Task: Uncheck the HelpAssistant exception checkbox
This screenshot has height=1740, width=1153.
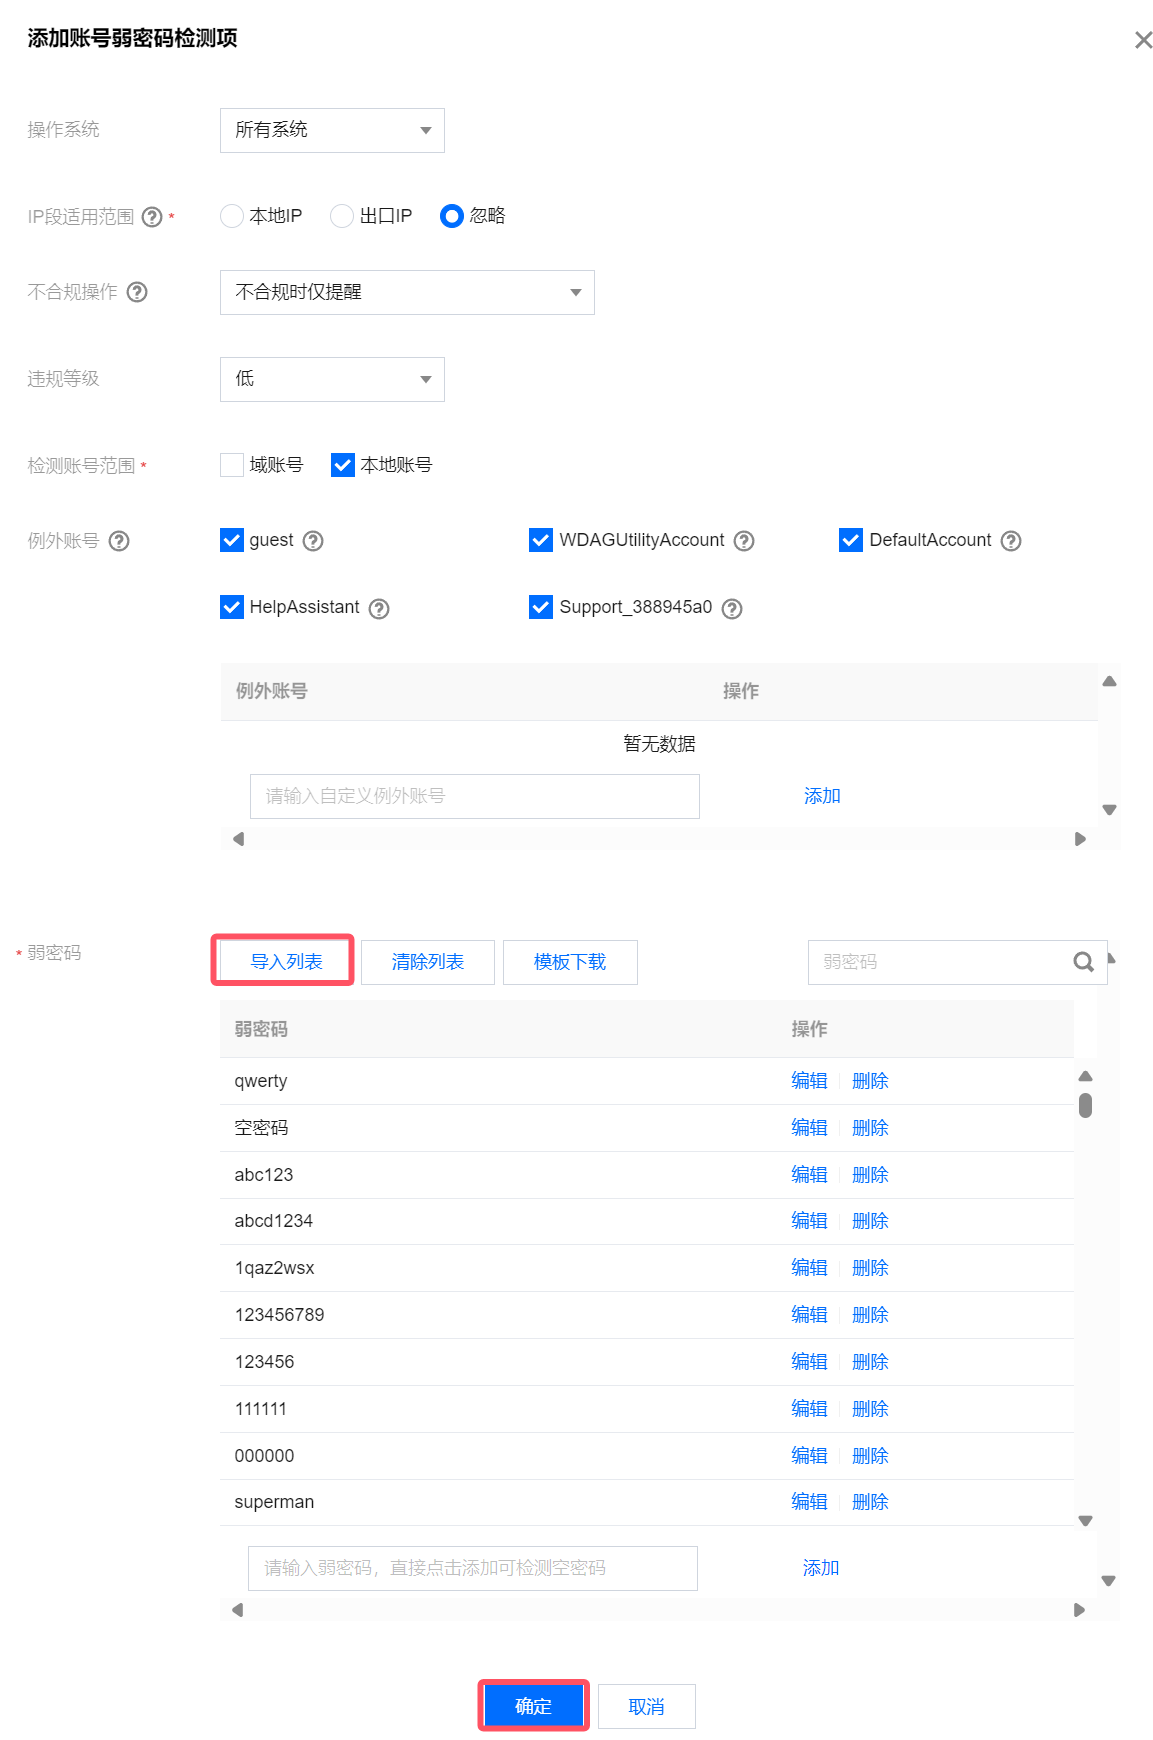Action: click(x=232, y=607)
